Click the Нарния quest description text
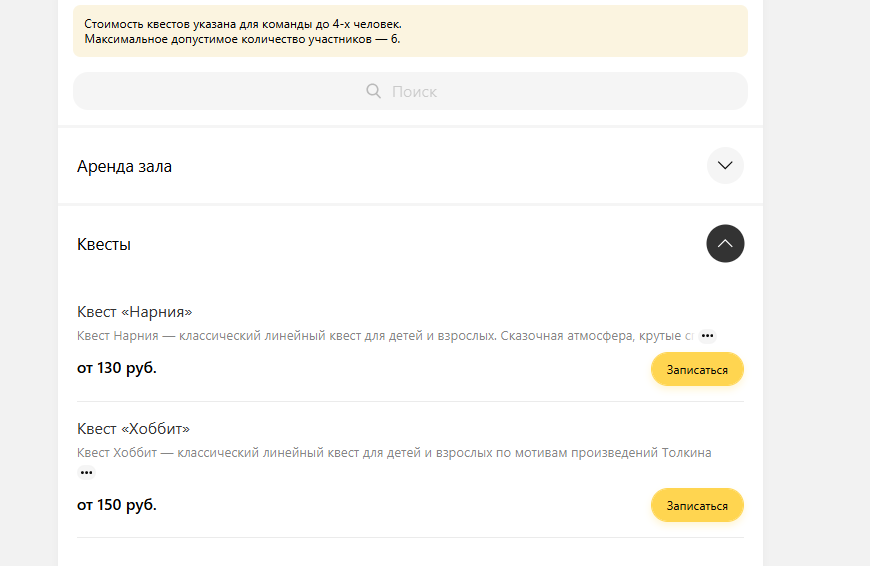This screenshot has width=870, height=566. pyautogui.click(x=385, y=336)
